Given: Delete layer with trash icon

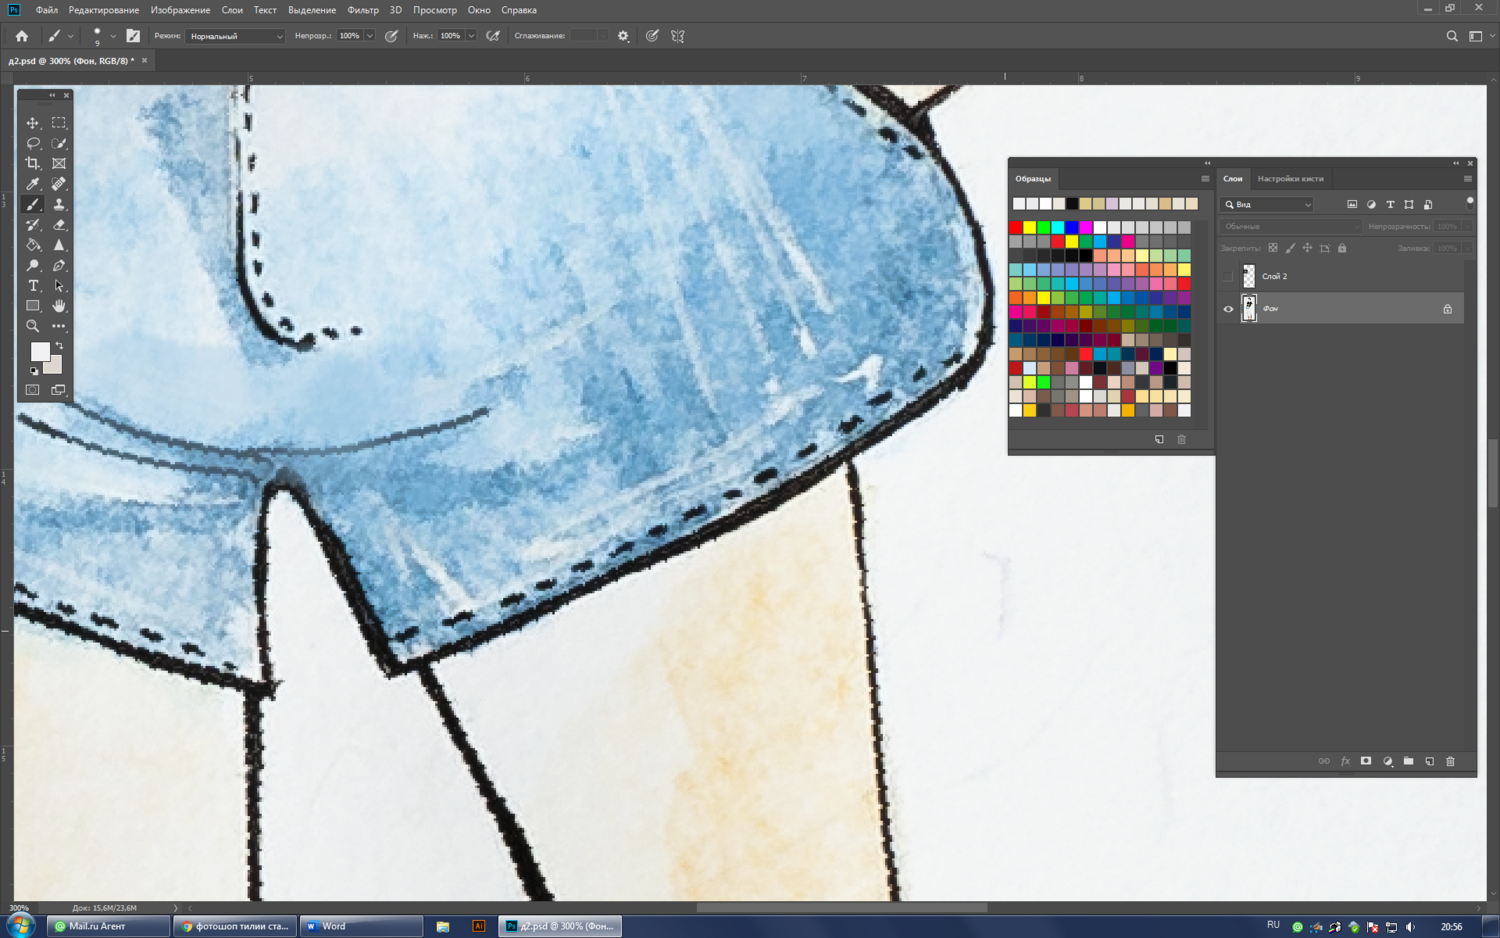Looking at the screenshot, I should (1450, 762).
